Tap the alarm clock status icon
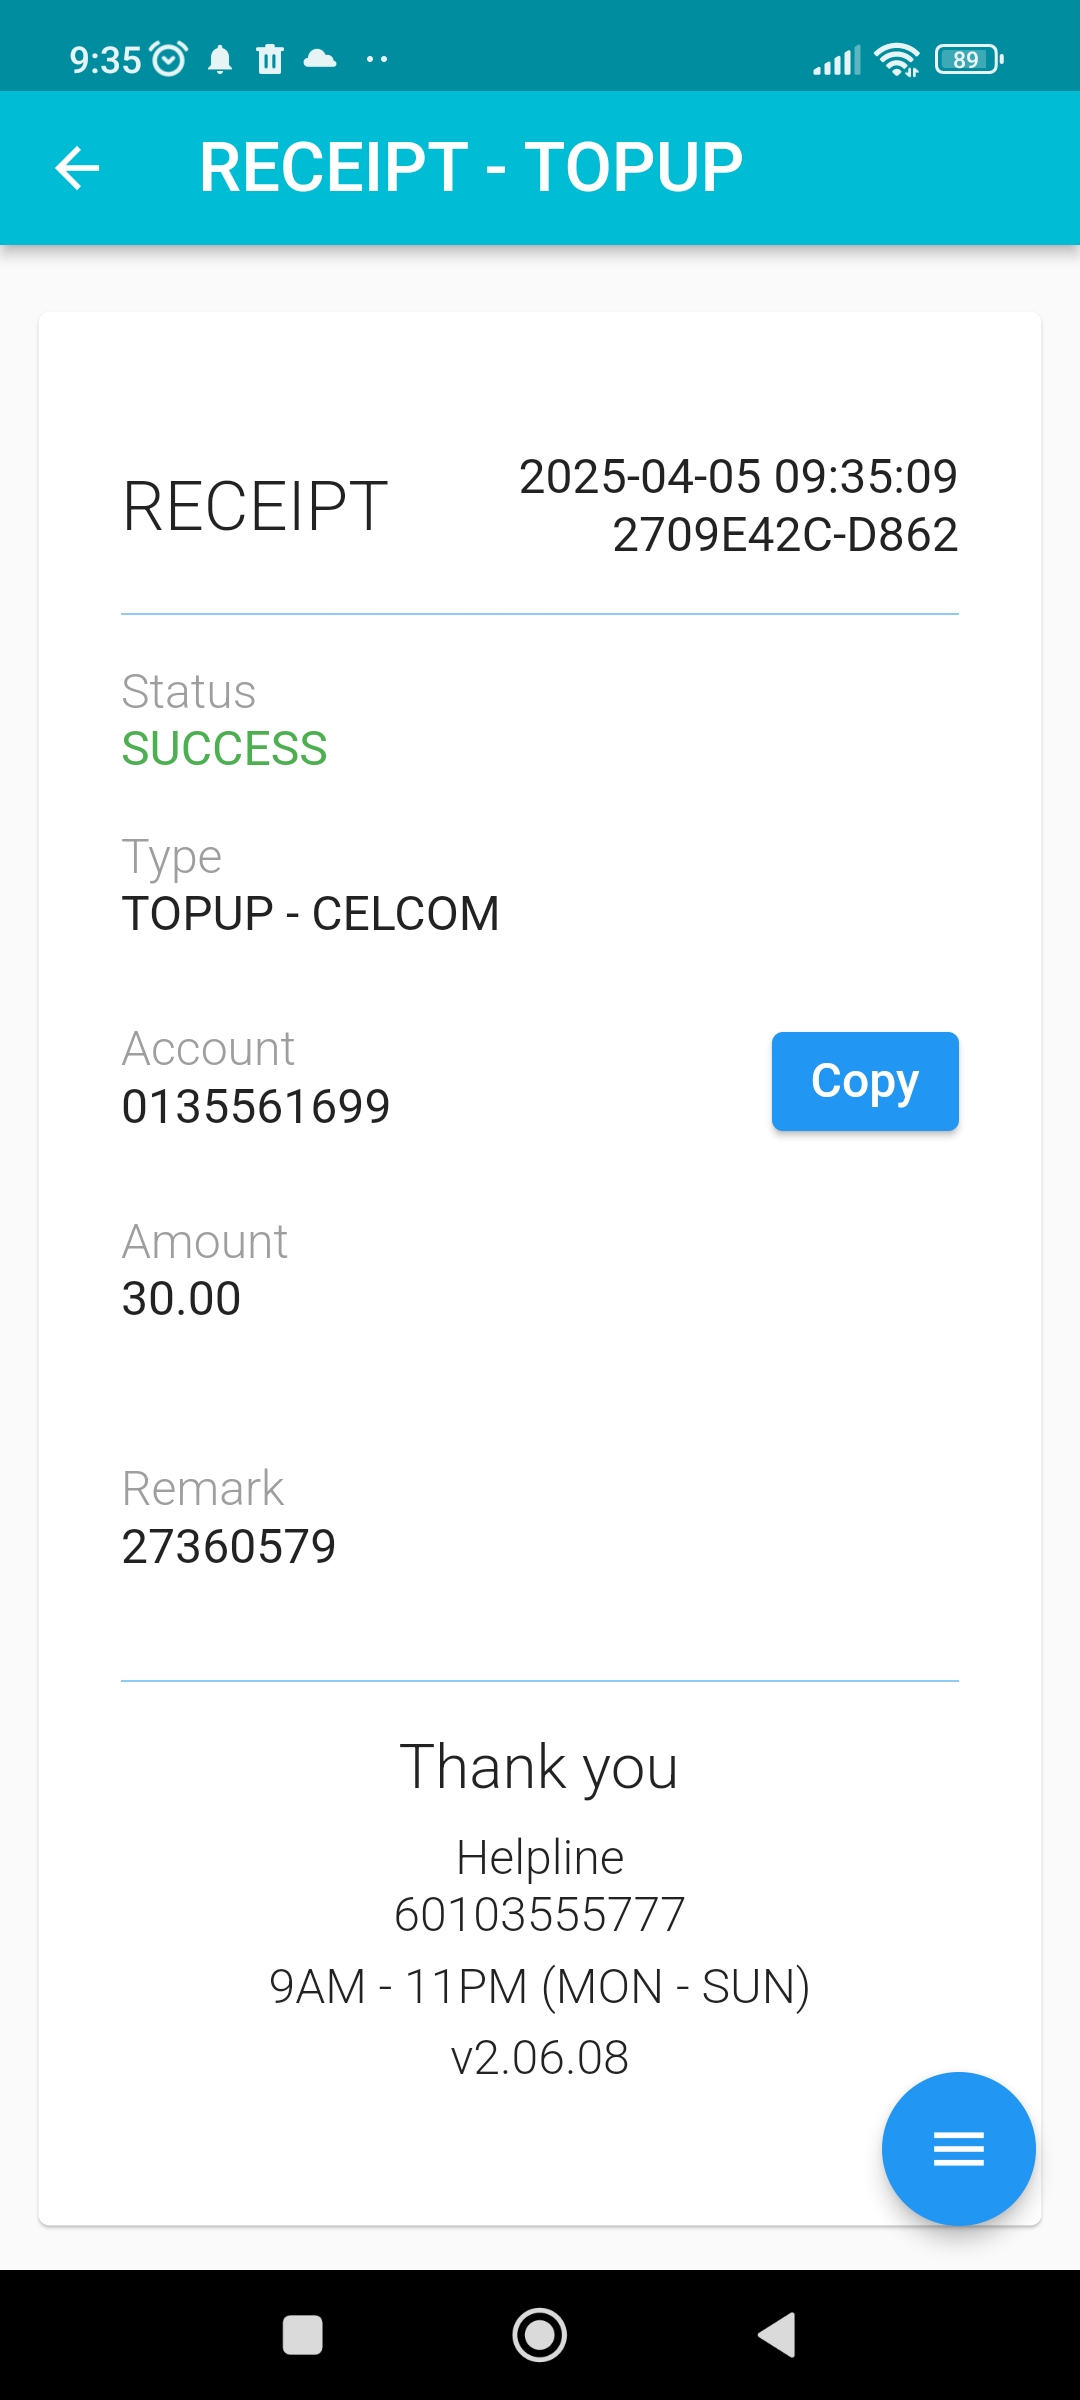 [x=168, y=60]
